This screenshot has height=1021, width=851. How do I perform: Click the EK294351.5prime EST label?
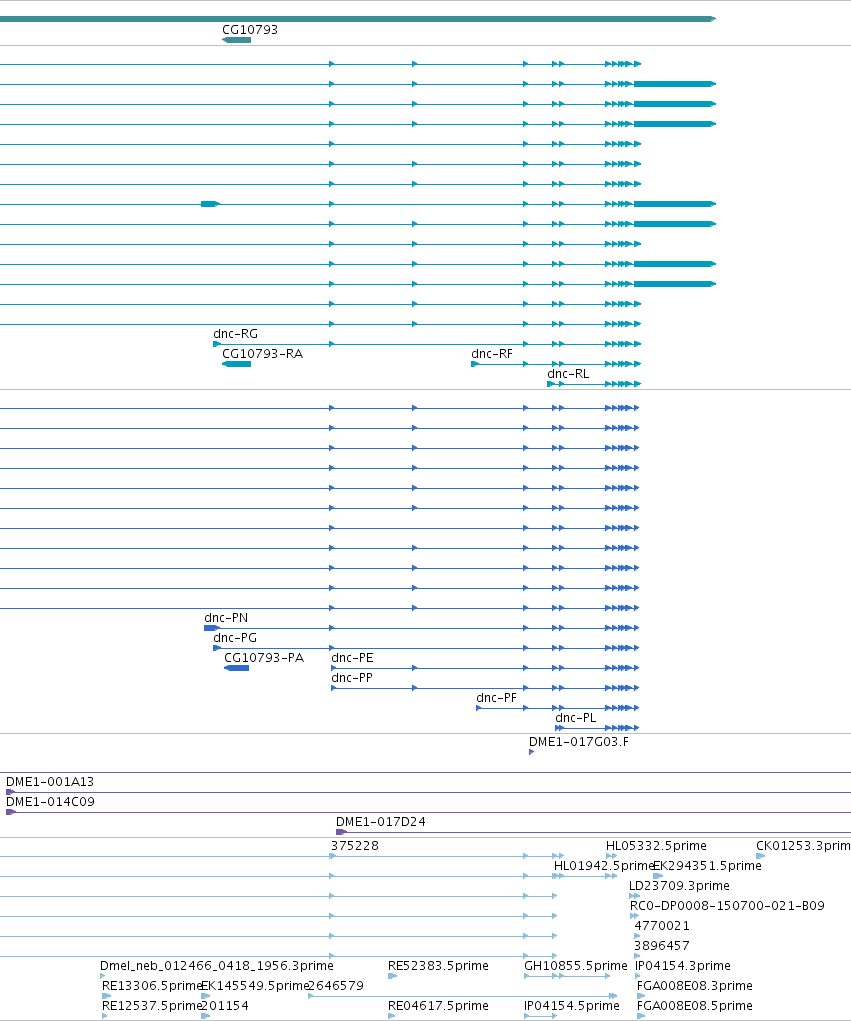(707, 865)
